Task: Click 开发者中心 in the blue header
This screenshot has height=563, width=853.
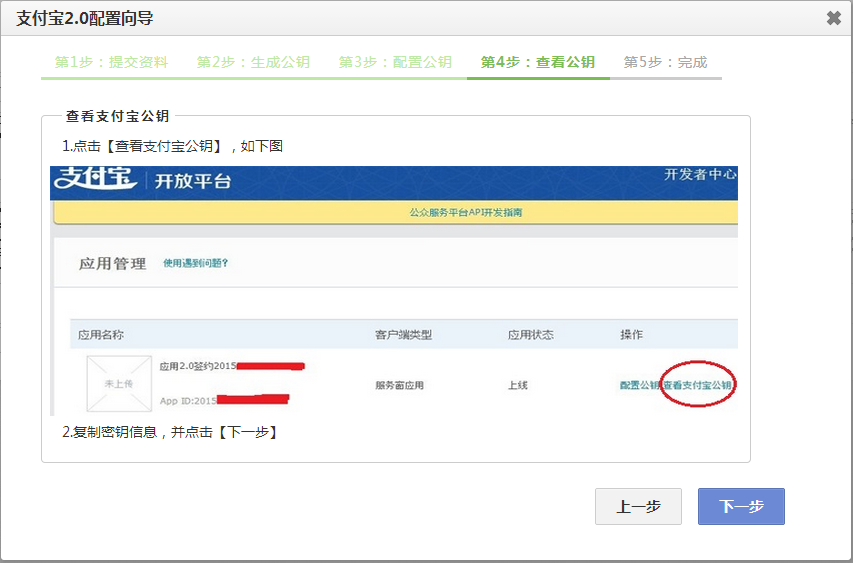Action: 700,174
